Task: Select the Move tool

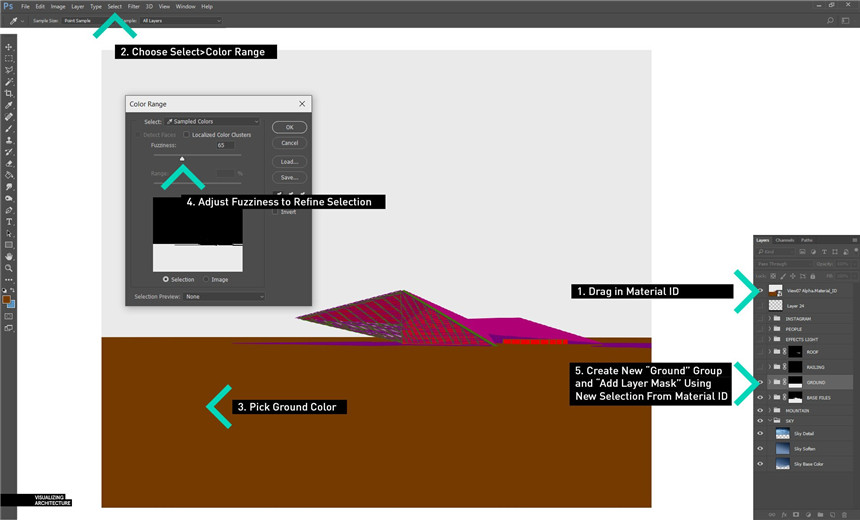Action: pyautogui.click(x=9, y=47)
